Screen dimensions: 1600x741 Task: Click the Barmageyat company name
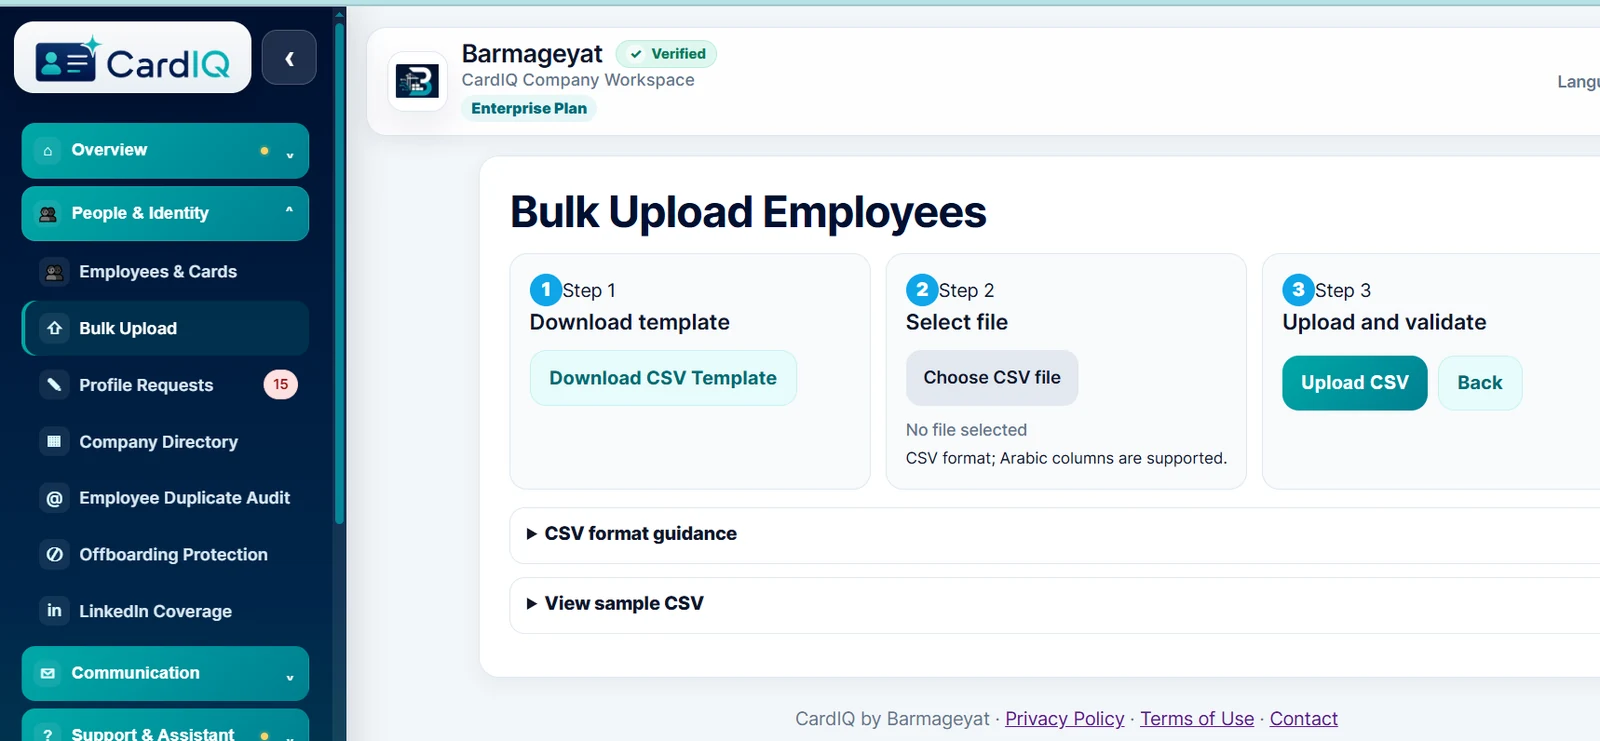[x=532, y=54]
